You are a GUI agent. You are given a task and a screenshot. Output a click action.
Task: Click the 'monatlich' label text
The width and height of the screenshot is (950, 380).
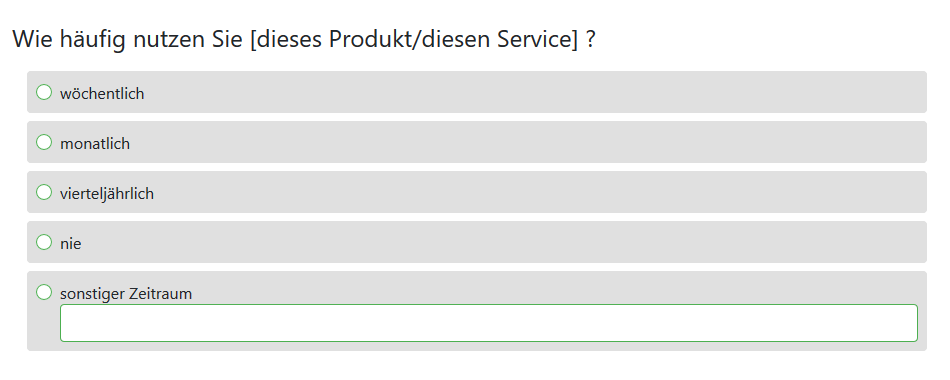pyautogui.click(x=95, y=144)
